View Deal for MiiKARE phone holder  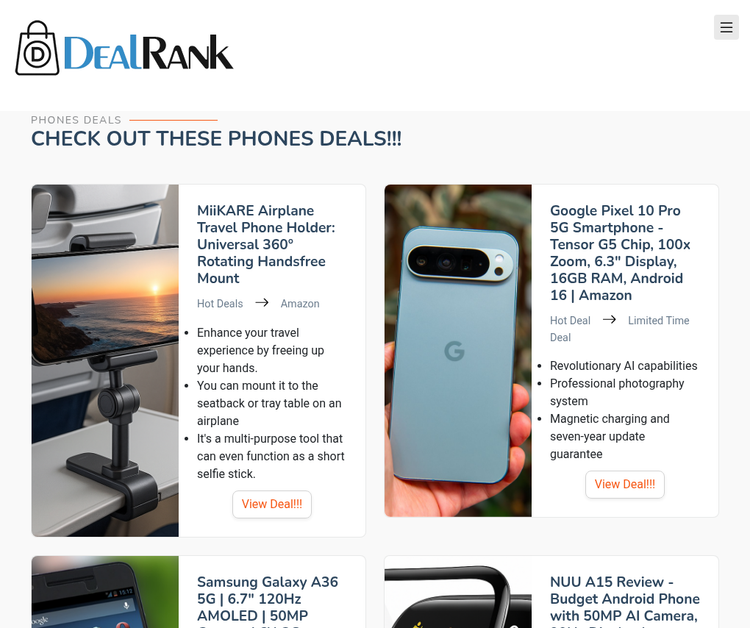coord(272,504)
